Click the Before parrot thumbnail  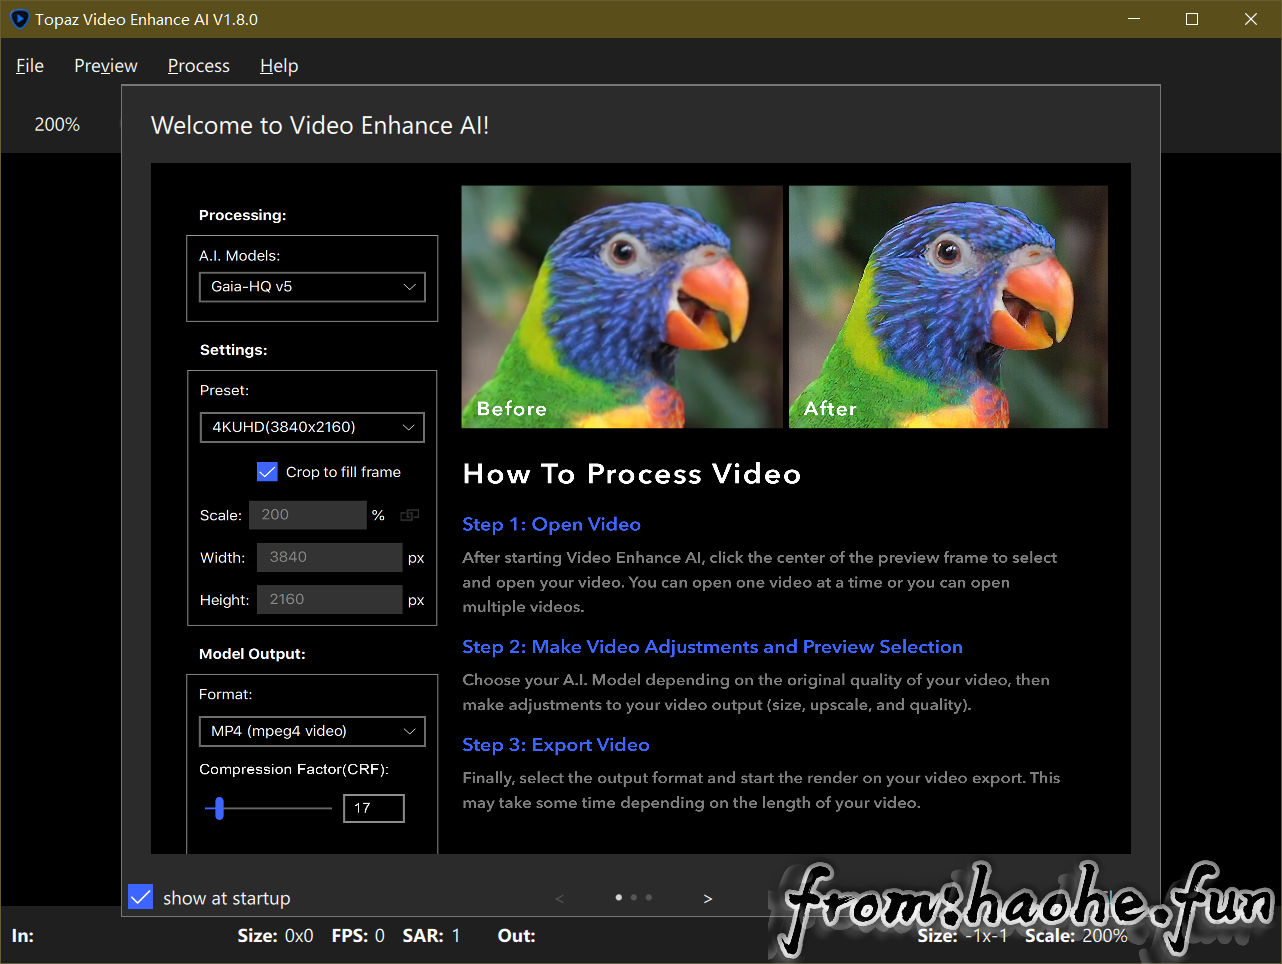(x=622, y=307)
